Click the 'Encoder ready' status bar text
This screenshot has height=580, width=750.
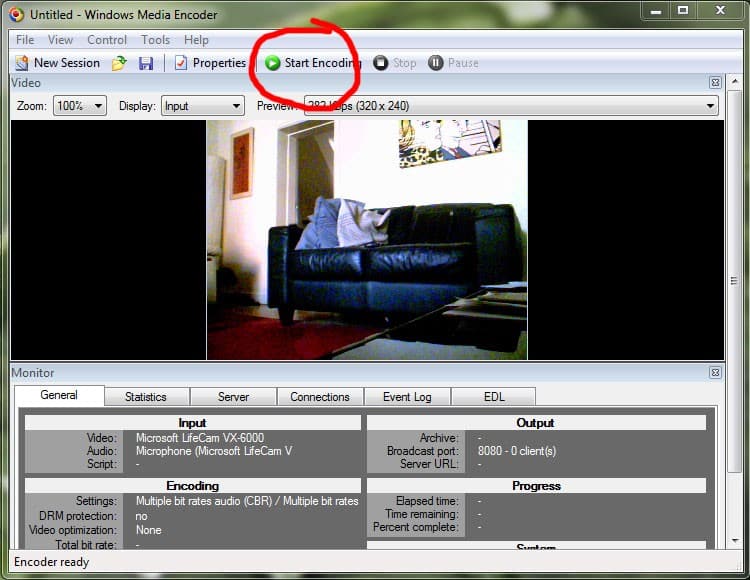52,562
